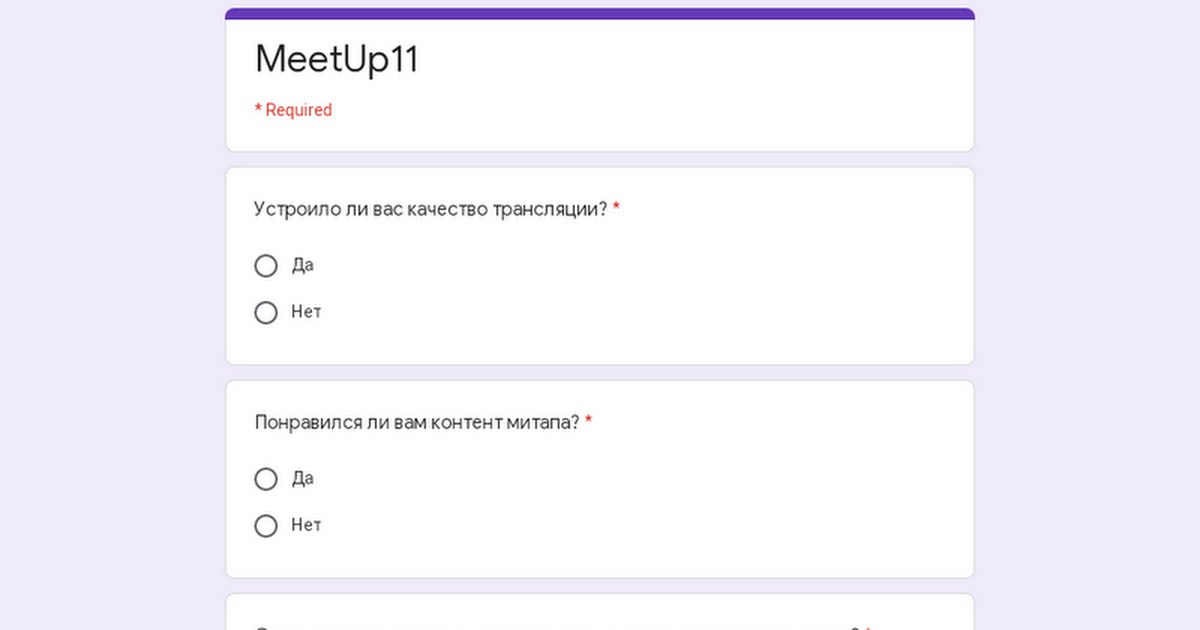The height and width of the screenshot is (630, 1200).
Task: Choose "Нет" radio for контент митапа question
Action: [x=266, y=526]
